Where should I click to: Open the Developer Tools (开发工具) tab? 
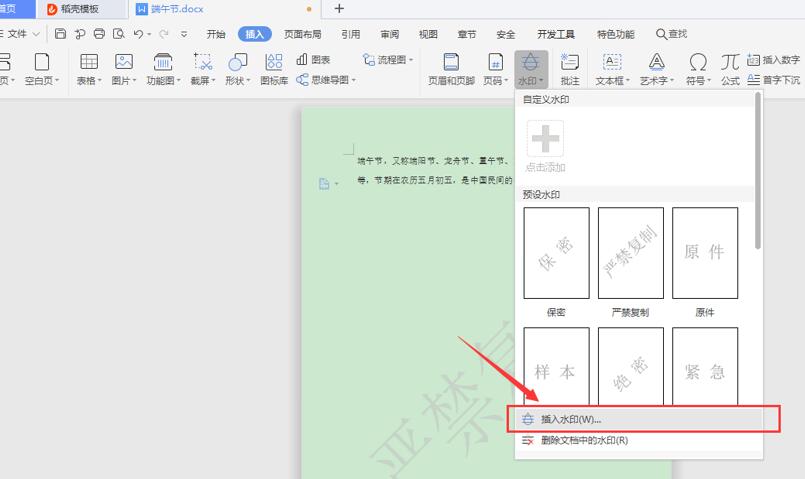(556, 34)
